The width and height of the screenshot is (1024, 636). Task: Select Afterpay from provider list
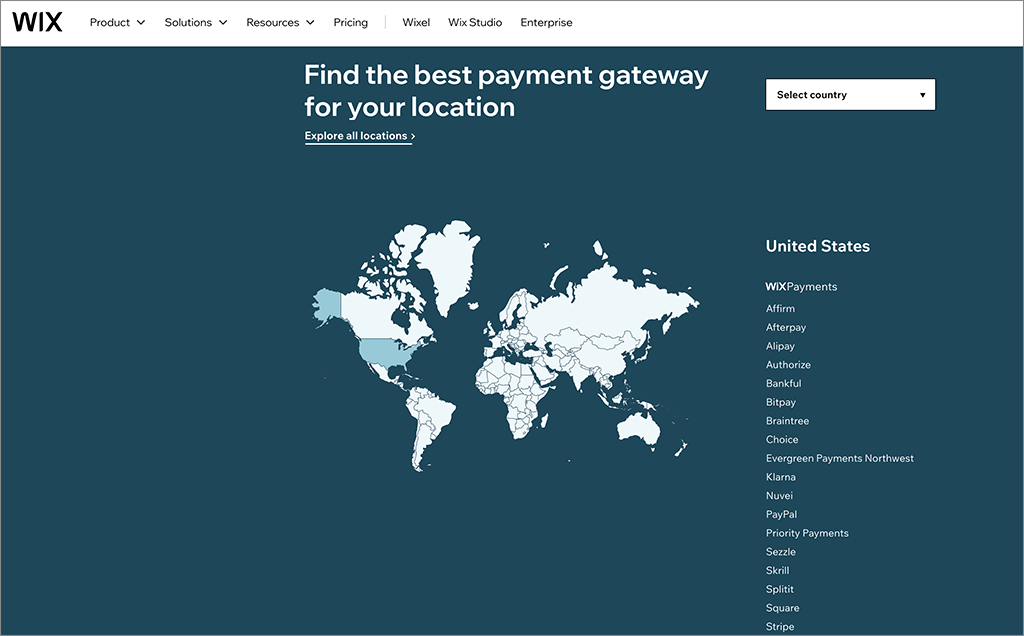(x=786, y=327)
